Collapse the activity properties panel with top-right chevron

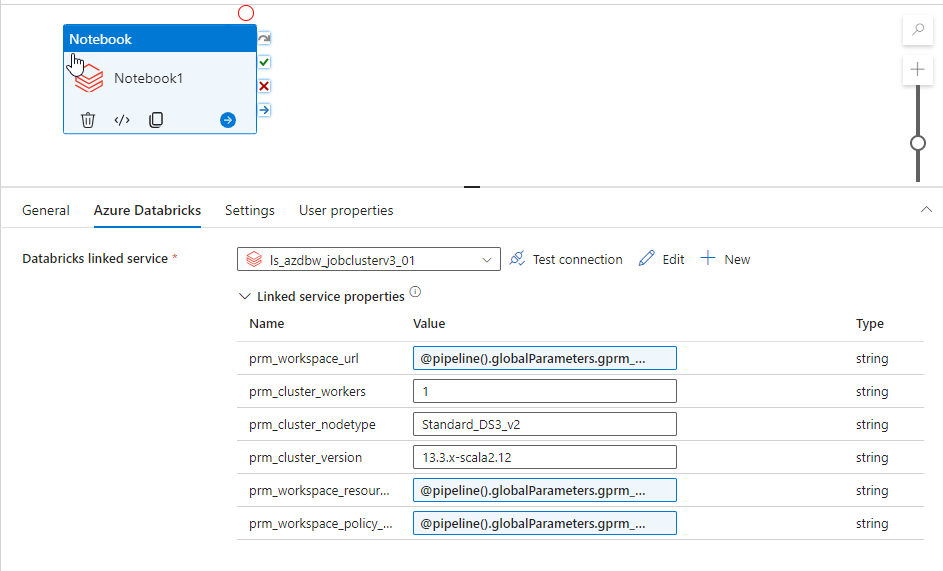click(926, 209)
